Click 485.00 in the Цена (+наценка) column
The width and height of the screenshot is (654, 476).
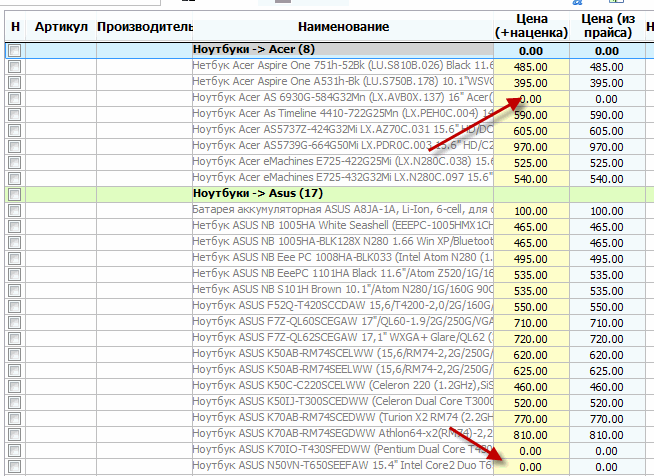click(x=531, y=67)
